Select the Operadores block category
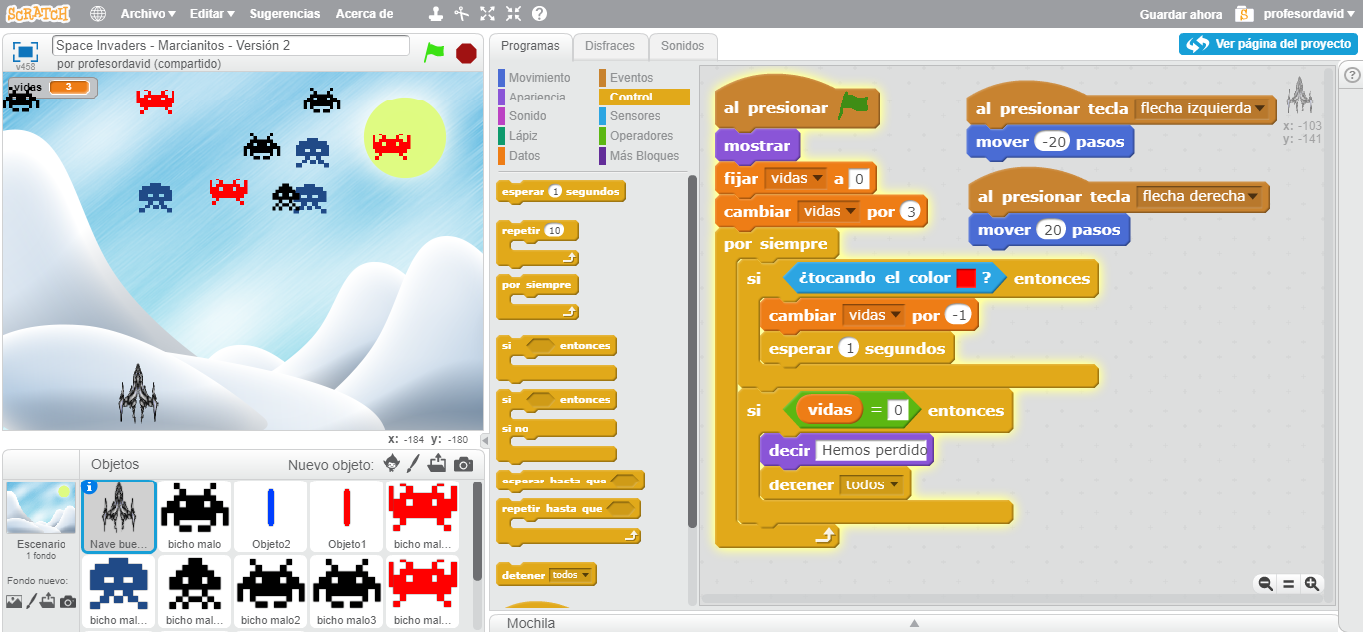This screenshot has height=632, width=1364. point(641,136)
